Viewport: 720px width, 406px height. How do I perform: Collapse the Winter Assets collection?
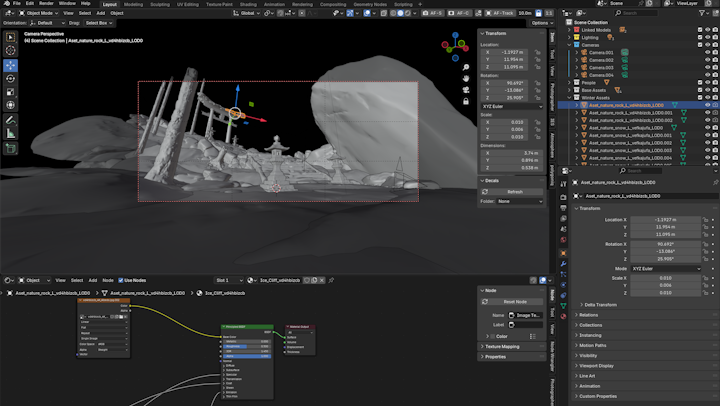pyautogui.click(x=570, y=98)
